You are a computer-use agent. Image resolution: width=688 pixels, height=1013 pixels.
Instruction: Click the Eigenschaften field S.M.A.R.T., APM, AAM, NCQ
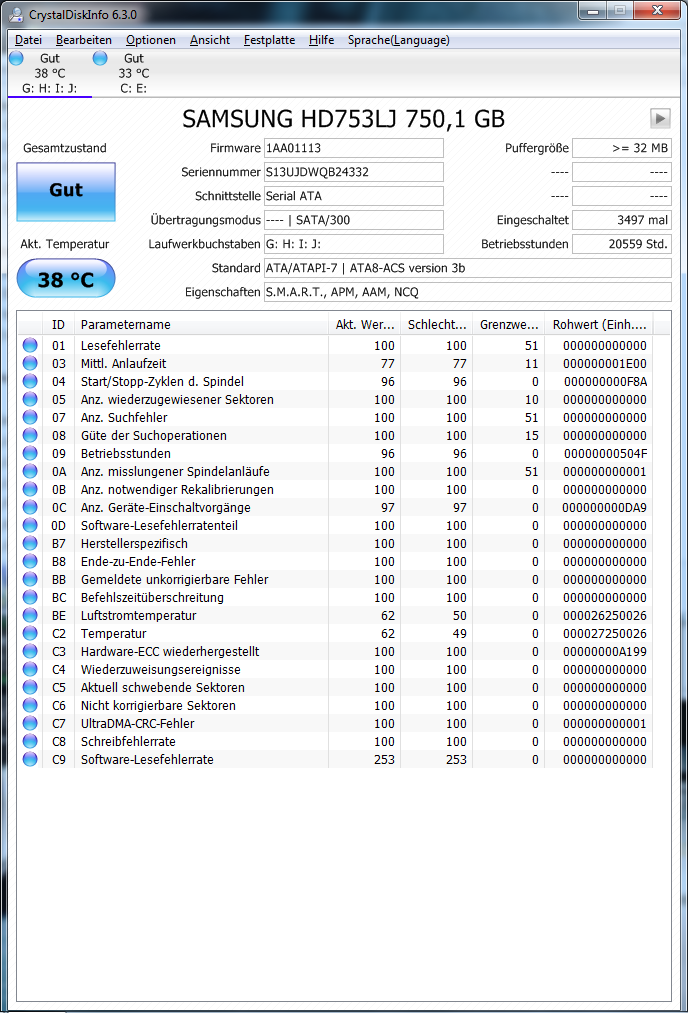tap(468, 292)
